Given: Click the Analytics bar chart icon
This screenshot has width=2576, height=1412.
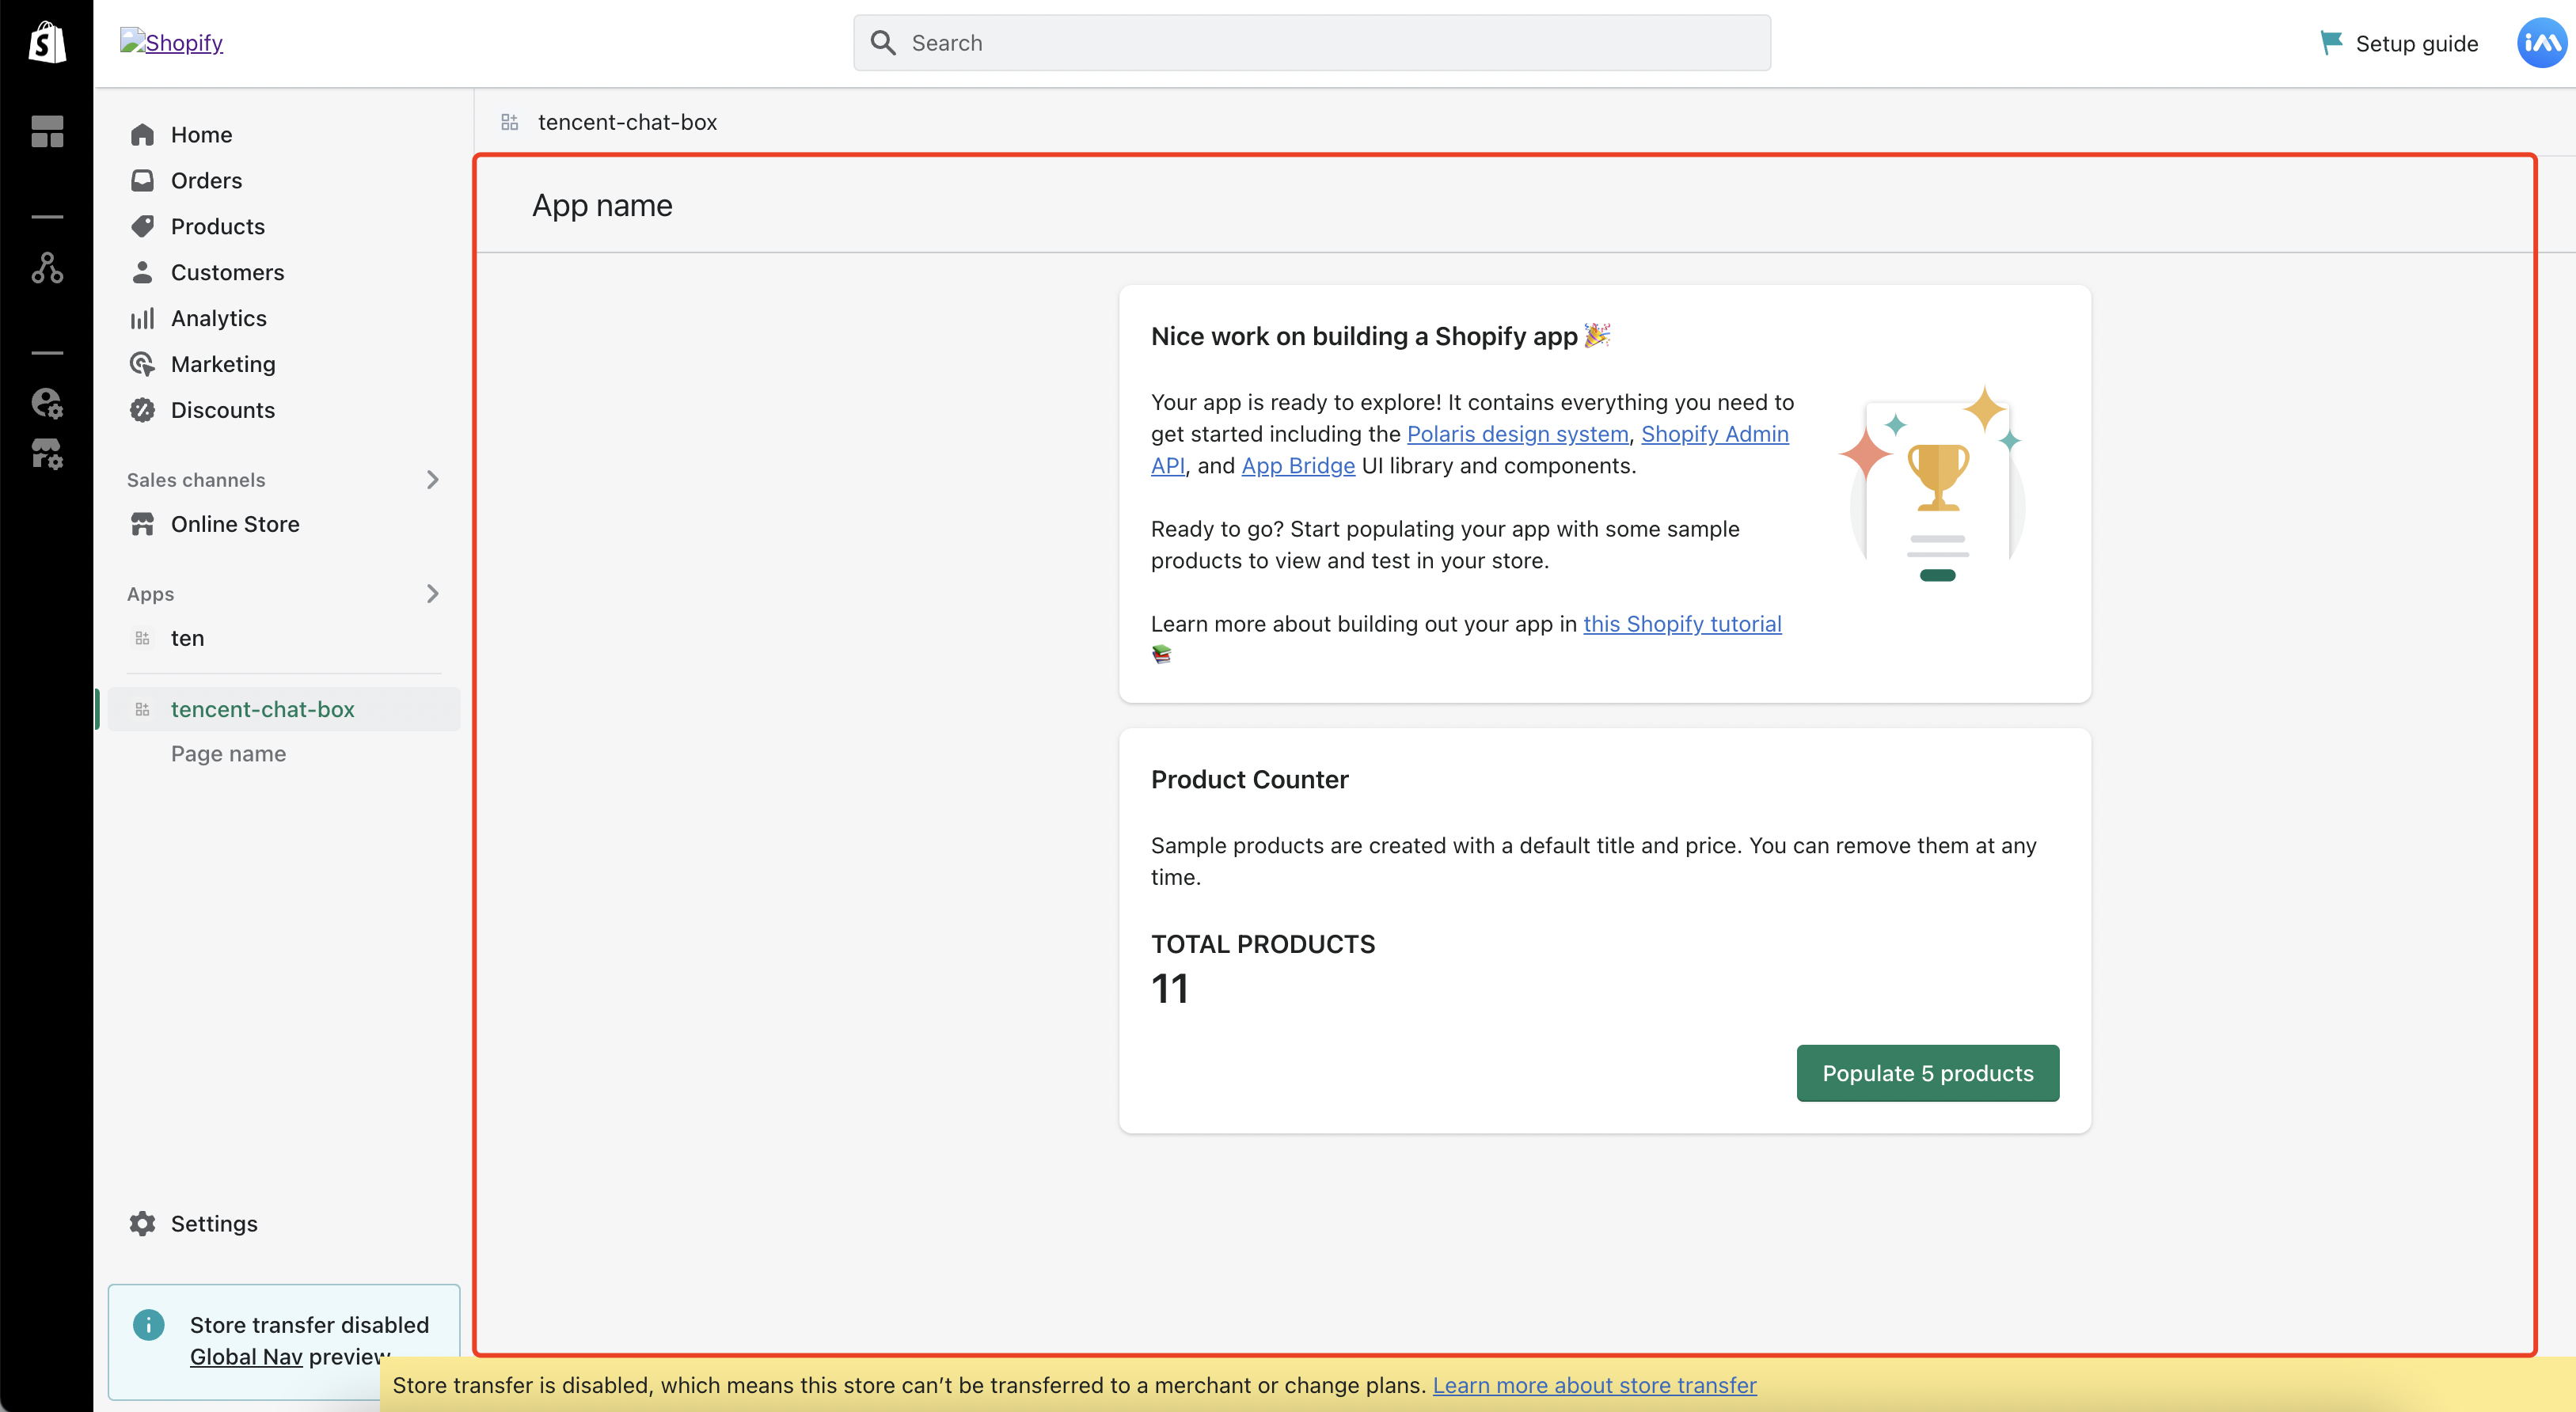Looking at the screenshot, I should tap(142, 318).
